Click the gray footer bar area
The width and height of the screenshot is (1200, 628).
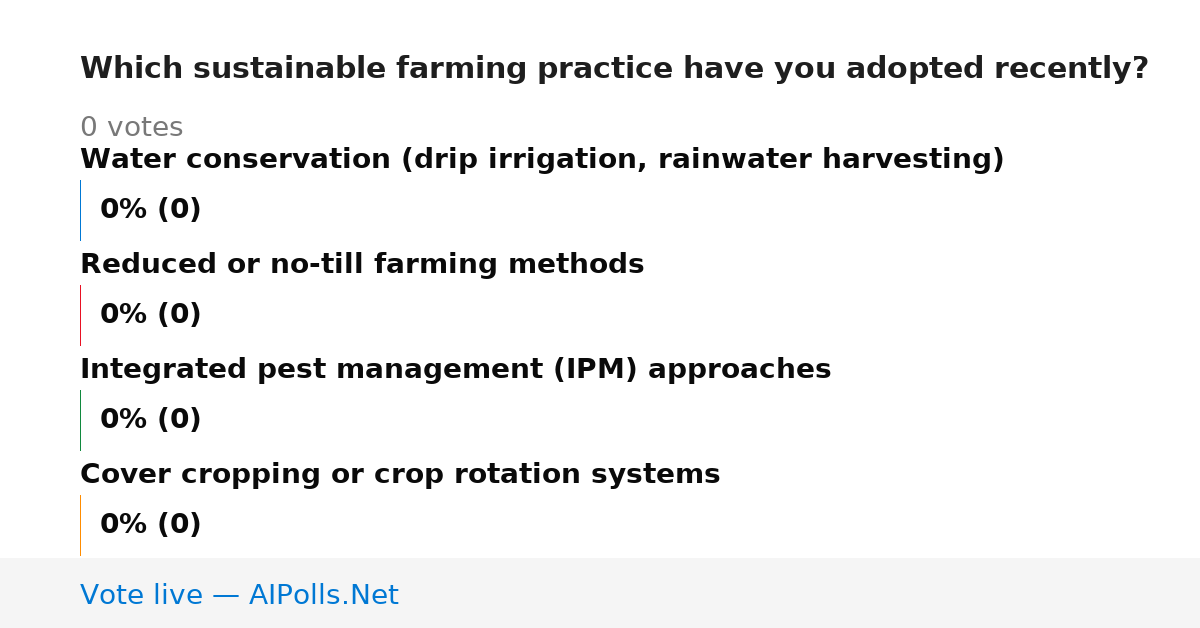pyautogui.click(x=600, y=593)
